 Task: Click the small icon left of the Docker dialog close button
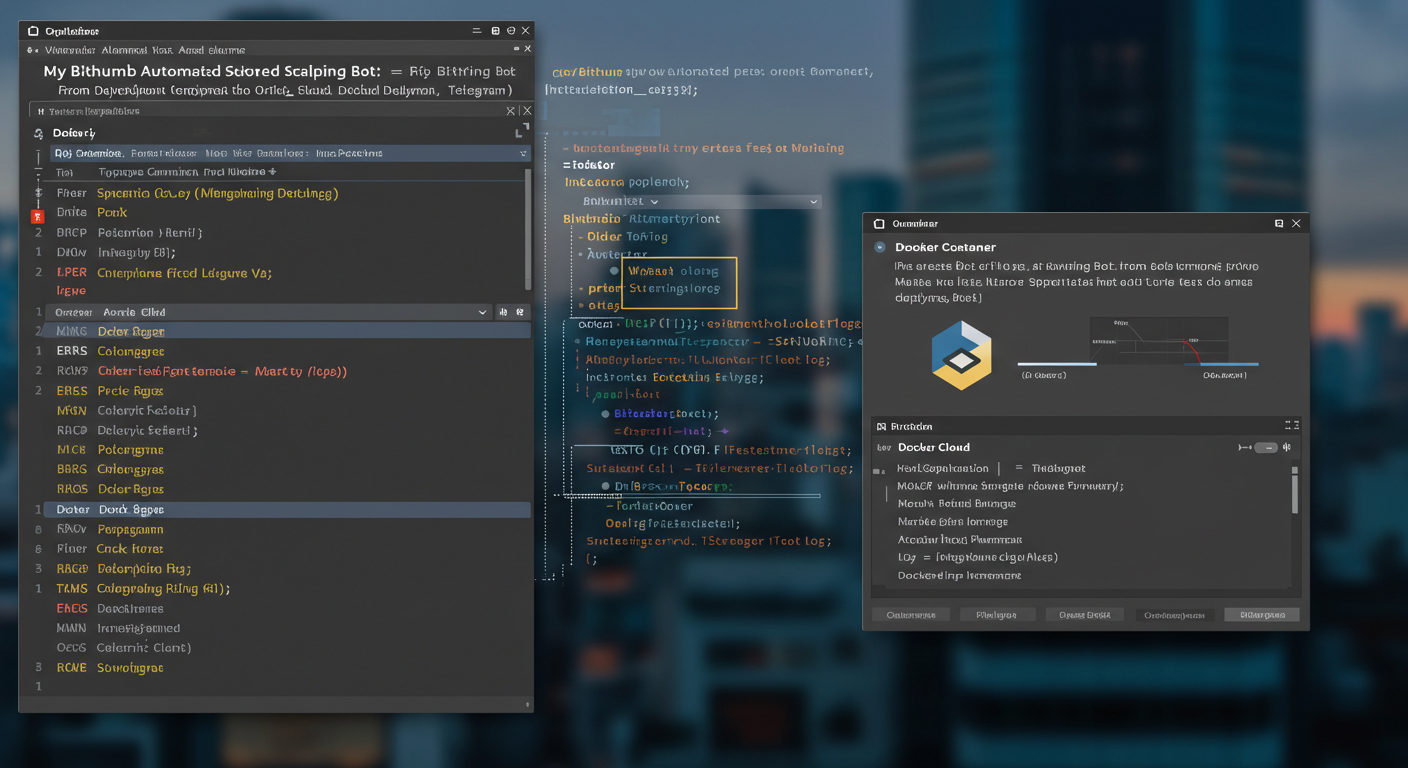pos(1279,224)
